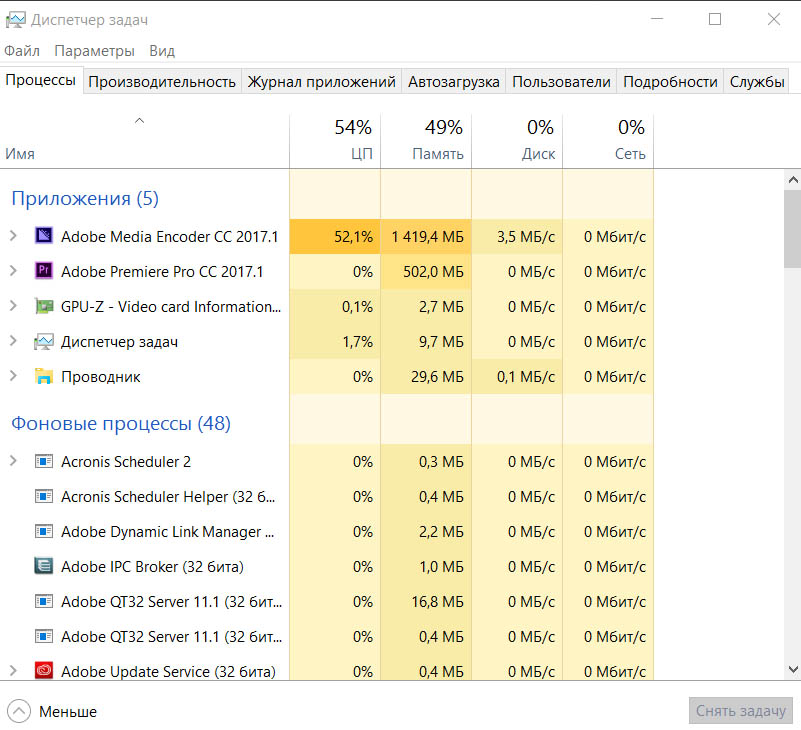Screen dimensions: 801x730
Task: Click the scrollbar down arrow
Action: coord(792,669)
